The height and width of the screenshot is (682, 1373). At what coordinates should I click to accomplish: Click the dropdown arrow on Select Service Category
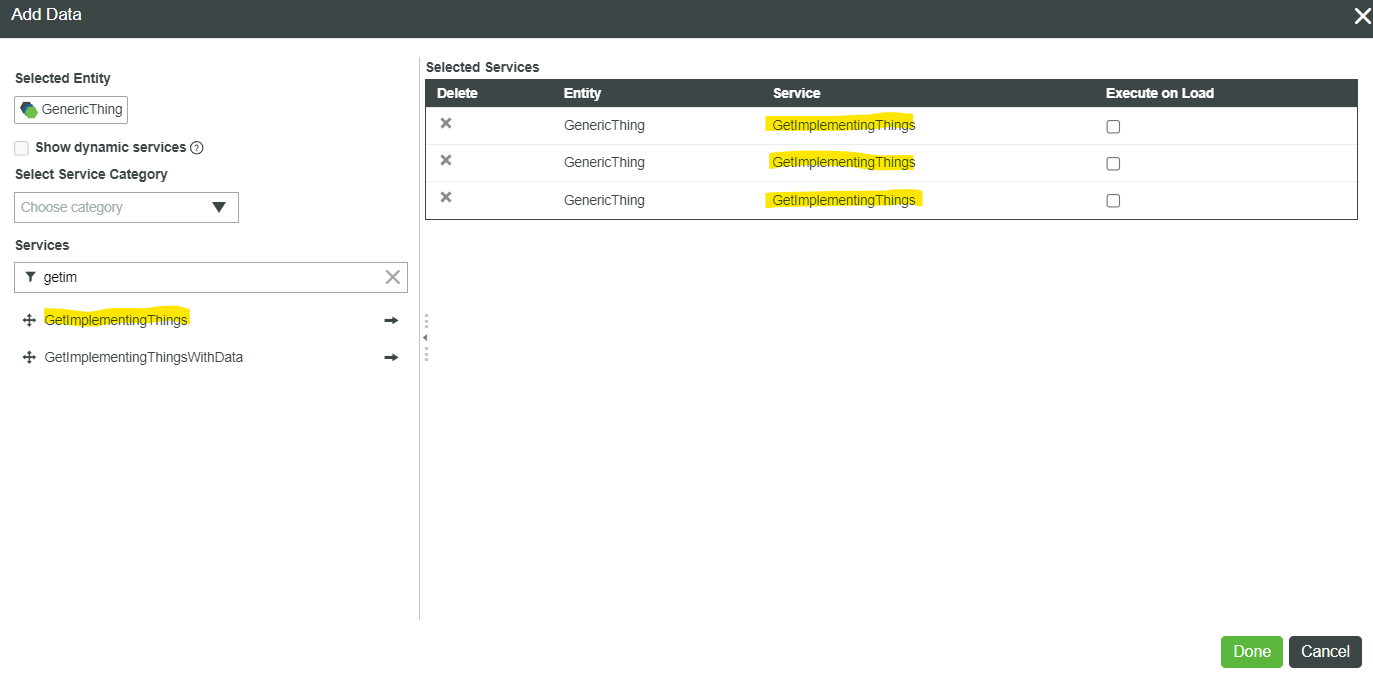click(219, 207)
